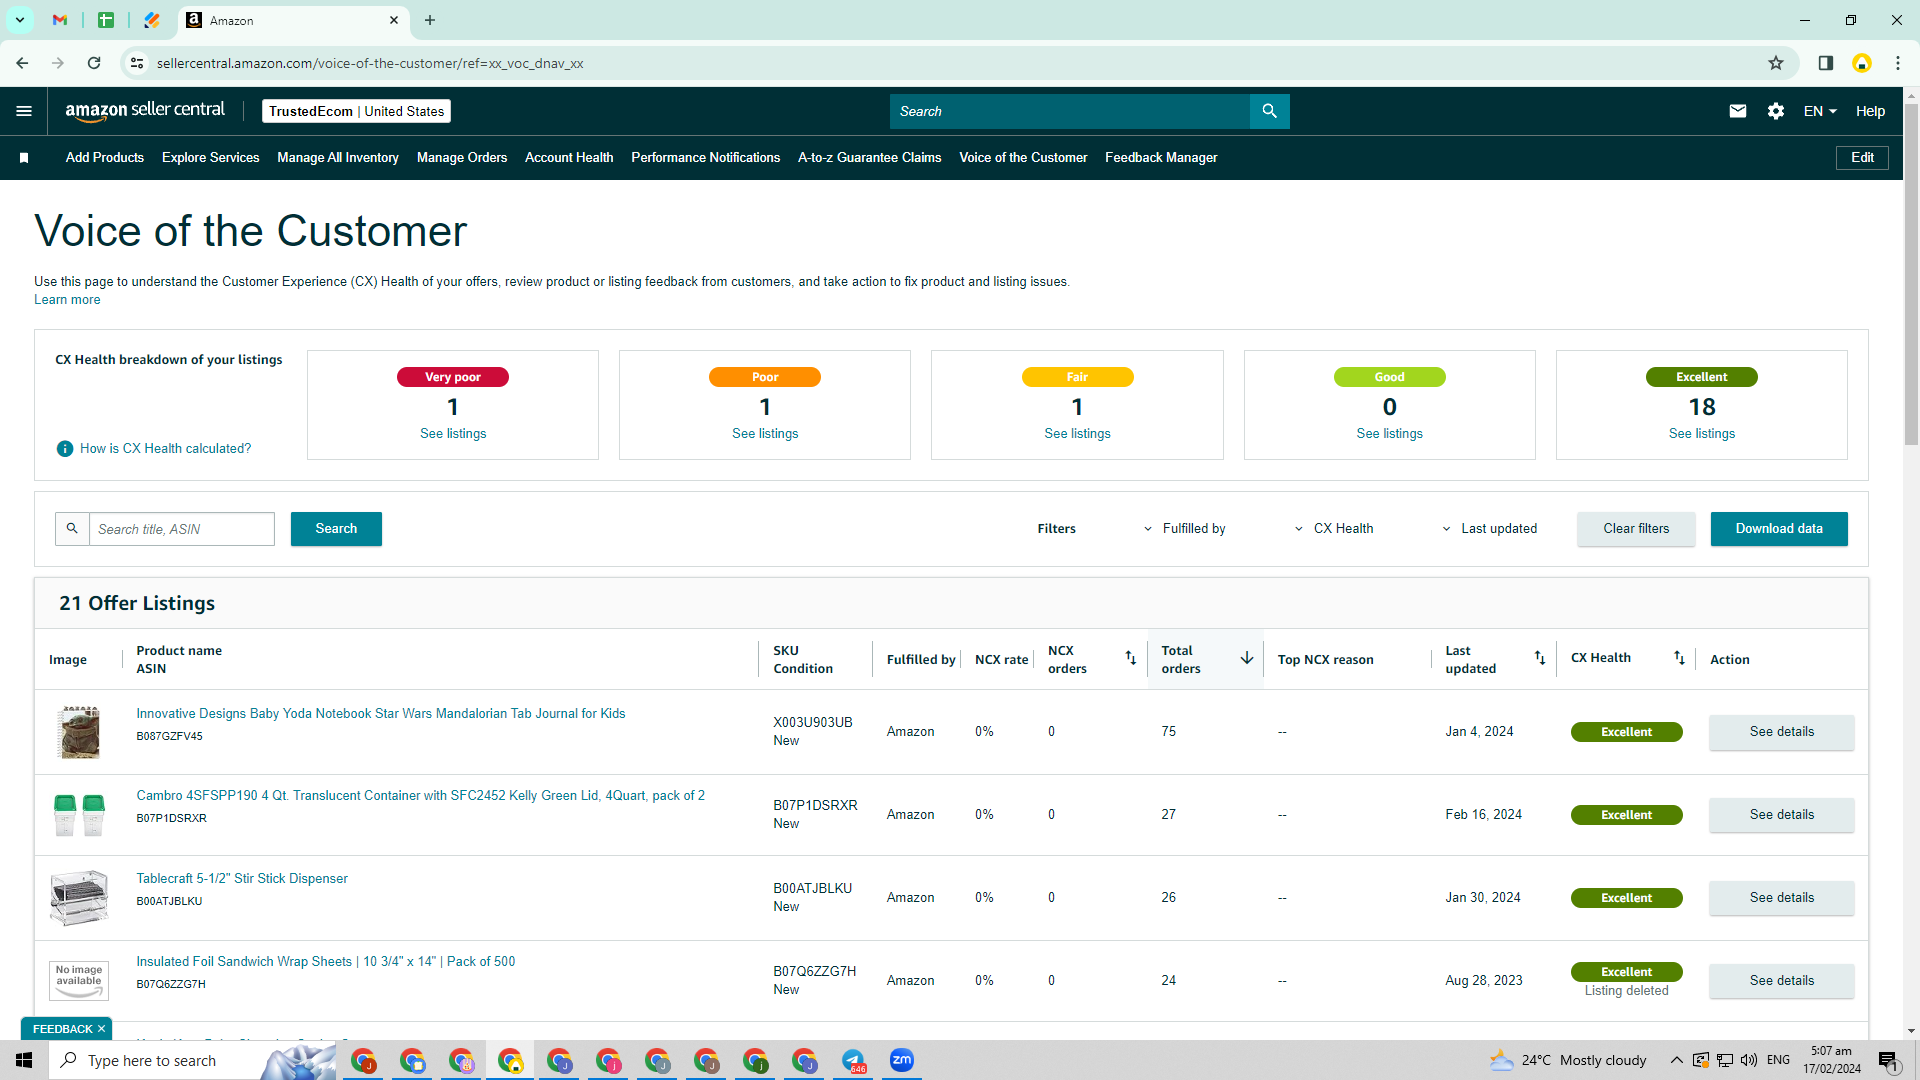This screenshot has height=1080, width=1920.
Task: Focus the header Search field
Action: pos(1070,111)
